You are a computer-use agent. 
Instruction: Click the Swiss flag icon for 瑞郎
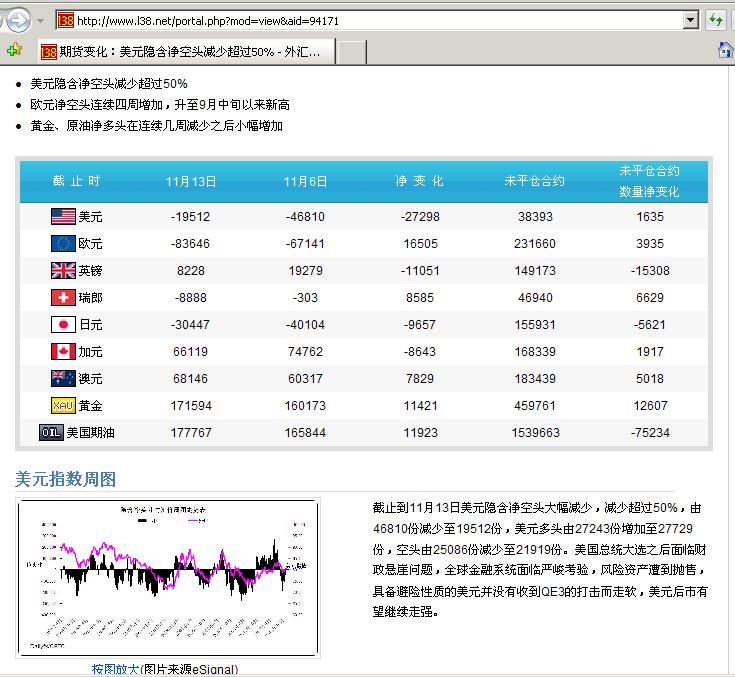63,297
